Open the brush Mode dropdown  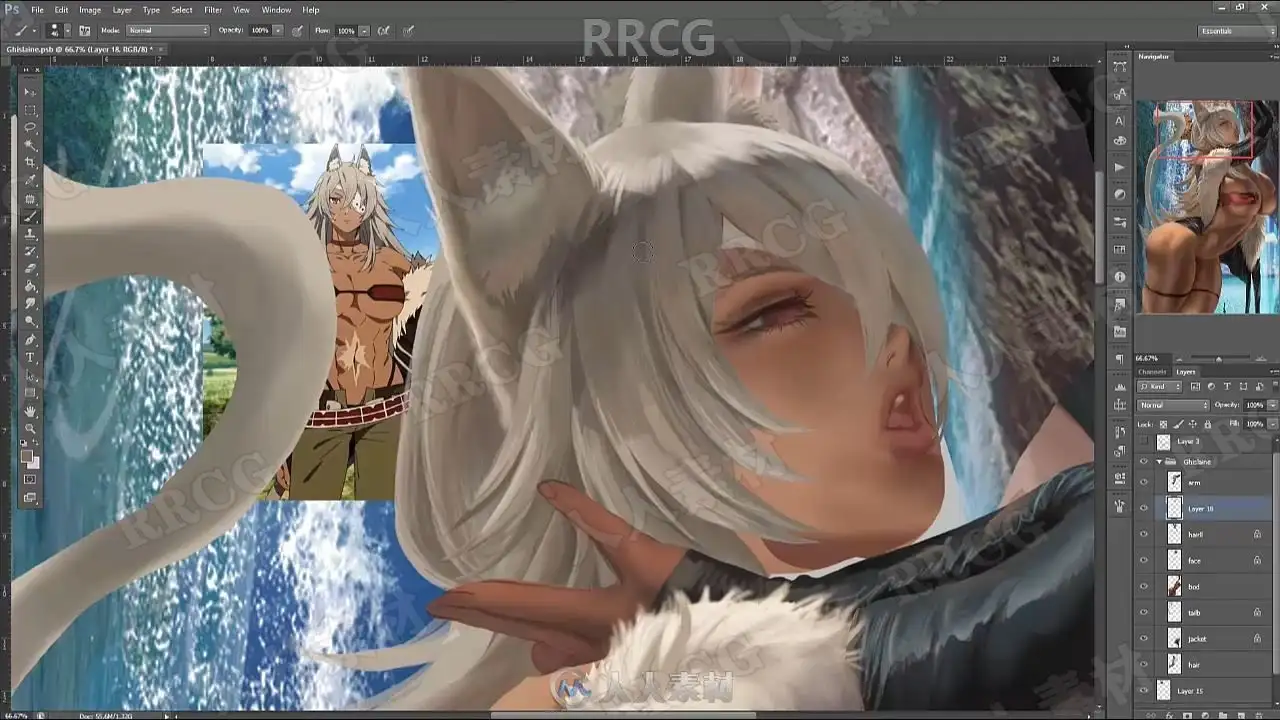167,31
